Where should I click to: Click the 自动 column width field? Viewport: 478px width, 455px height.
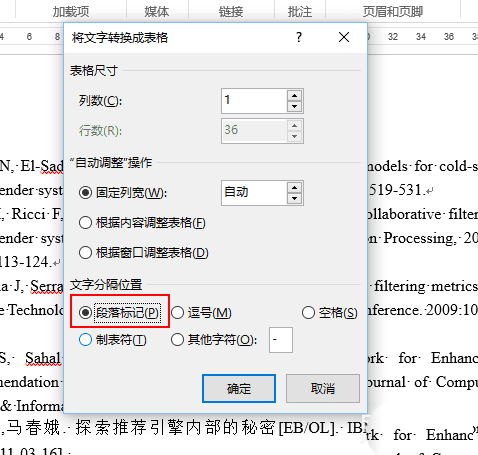pyautogui.click(x=254, y=193)
